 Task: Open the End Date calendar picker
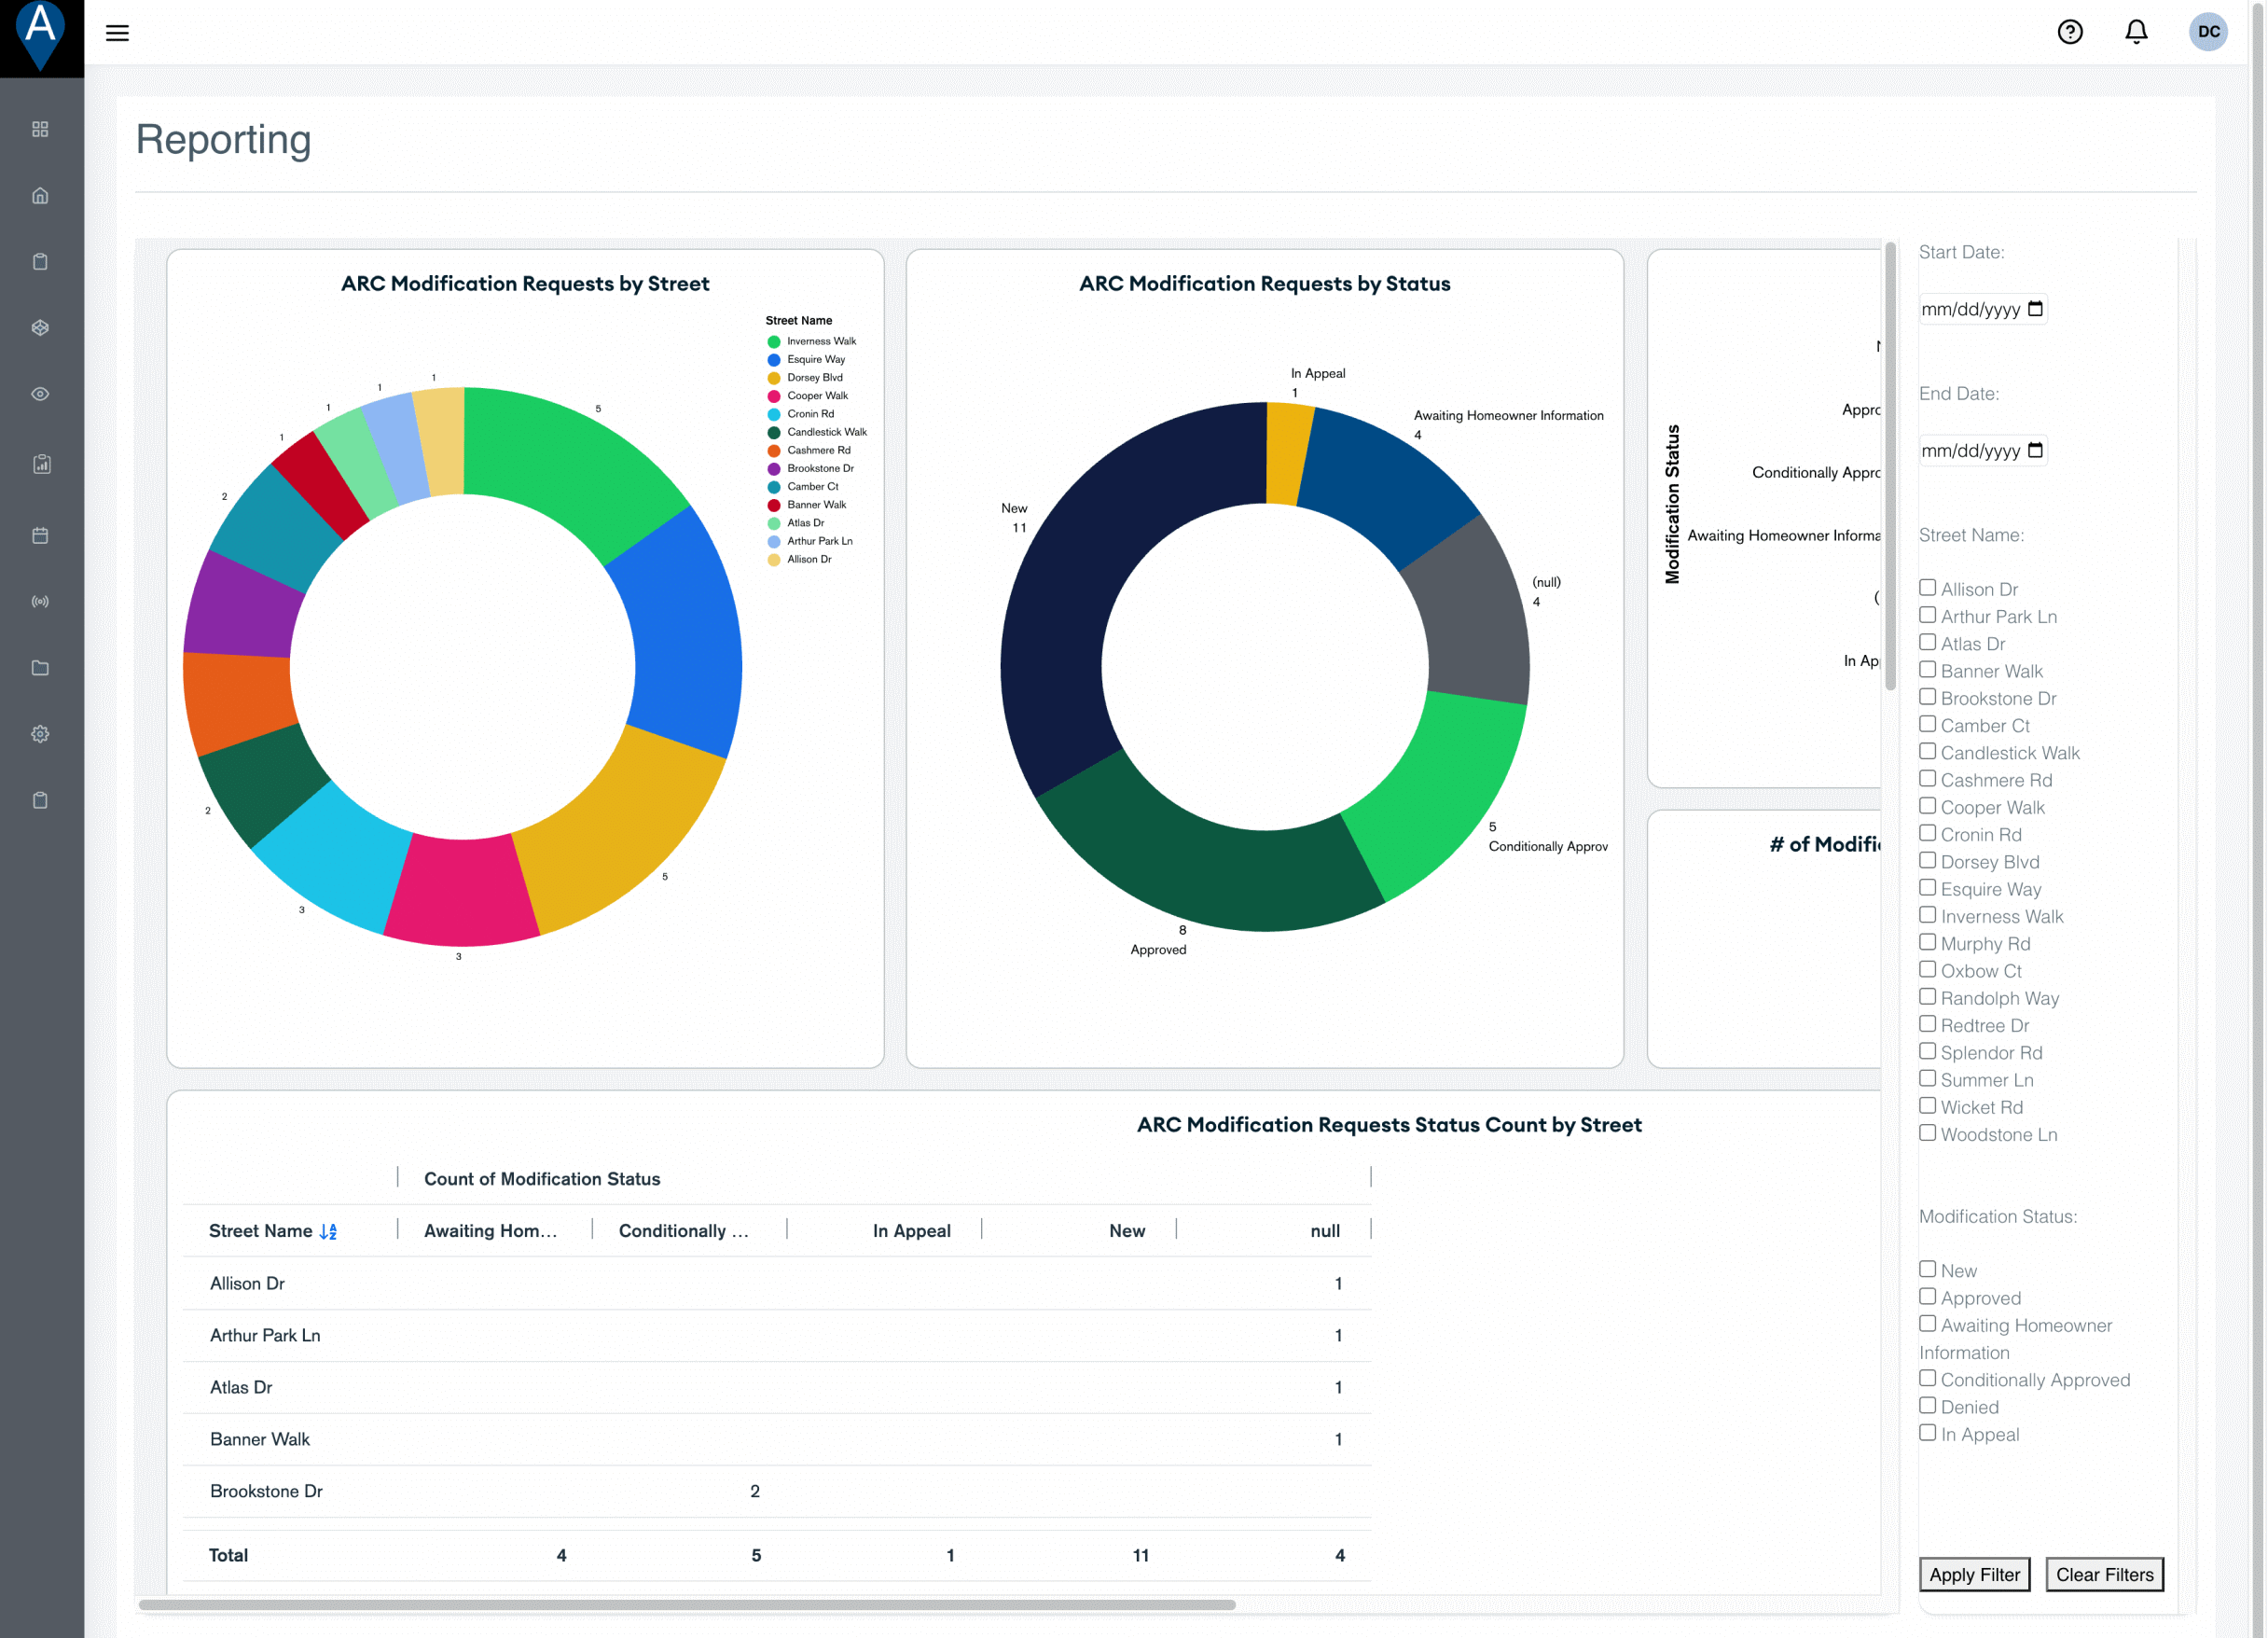point(2034,451)
